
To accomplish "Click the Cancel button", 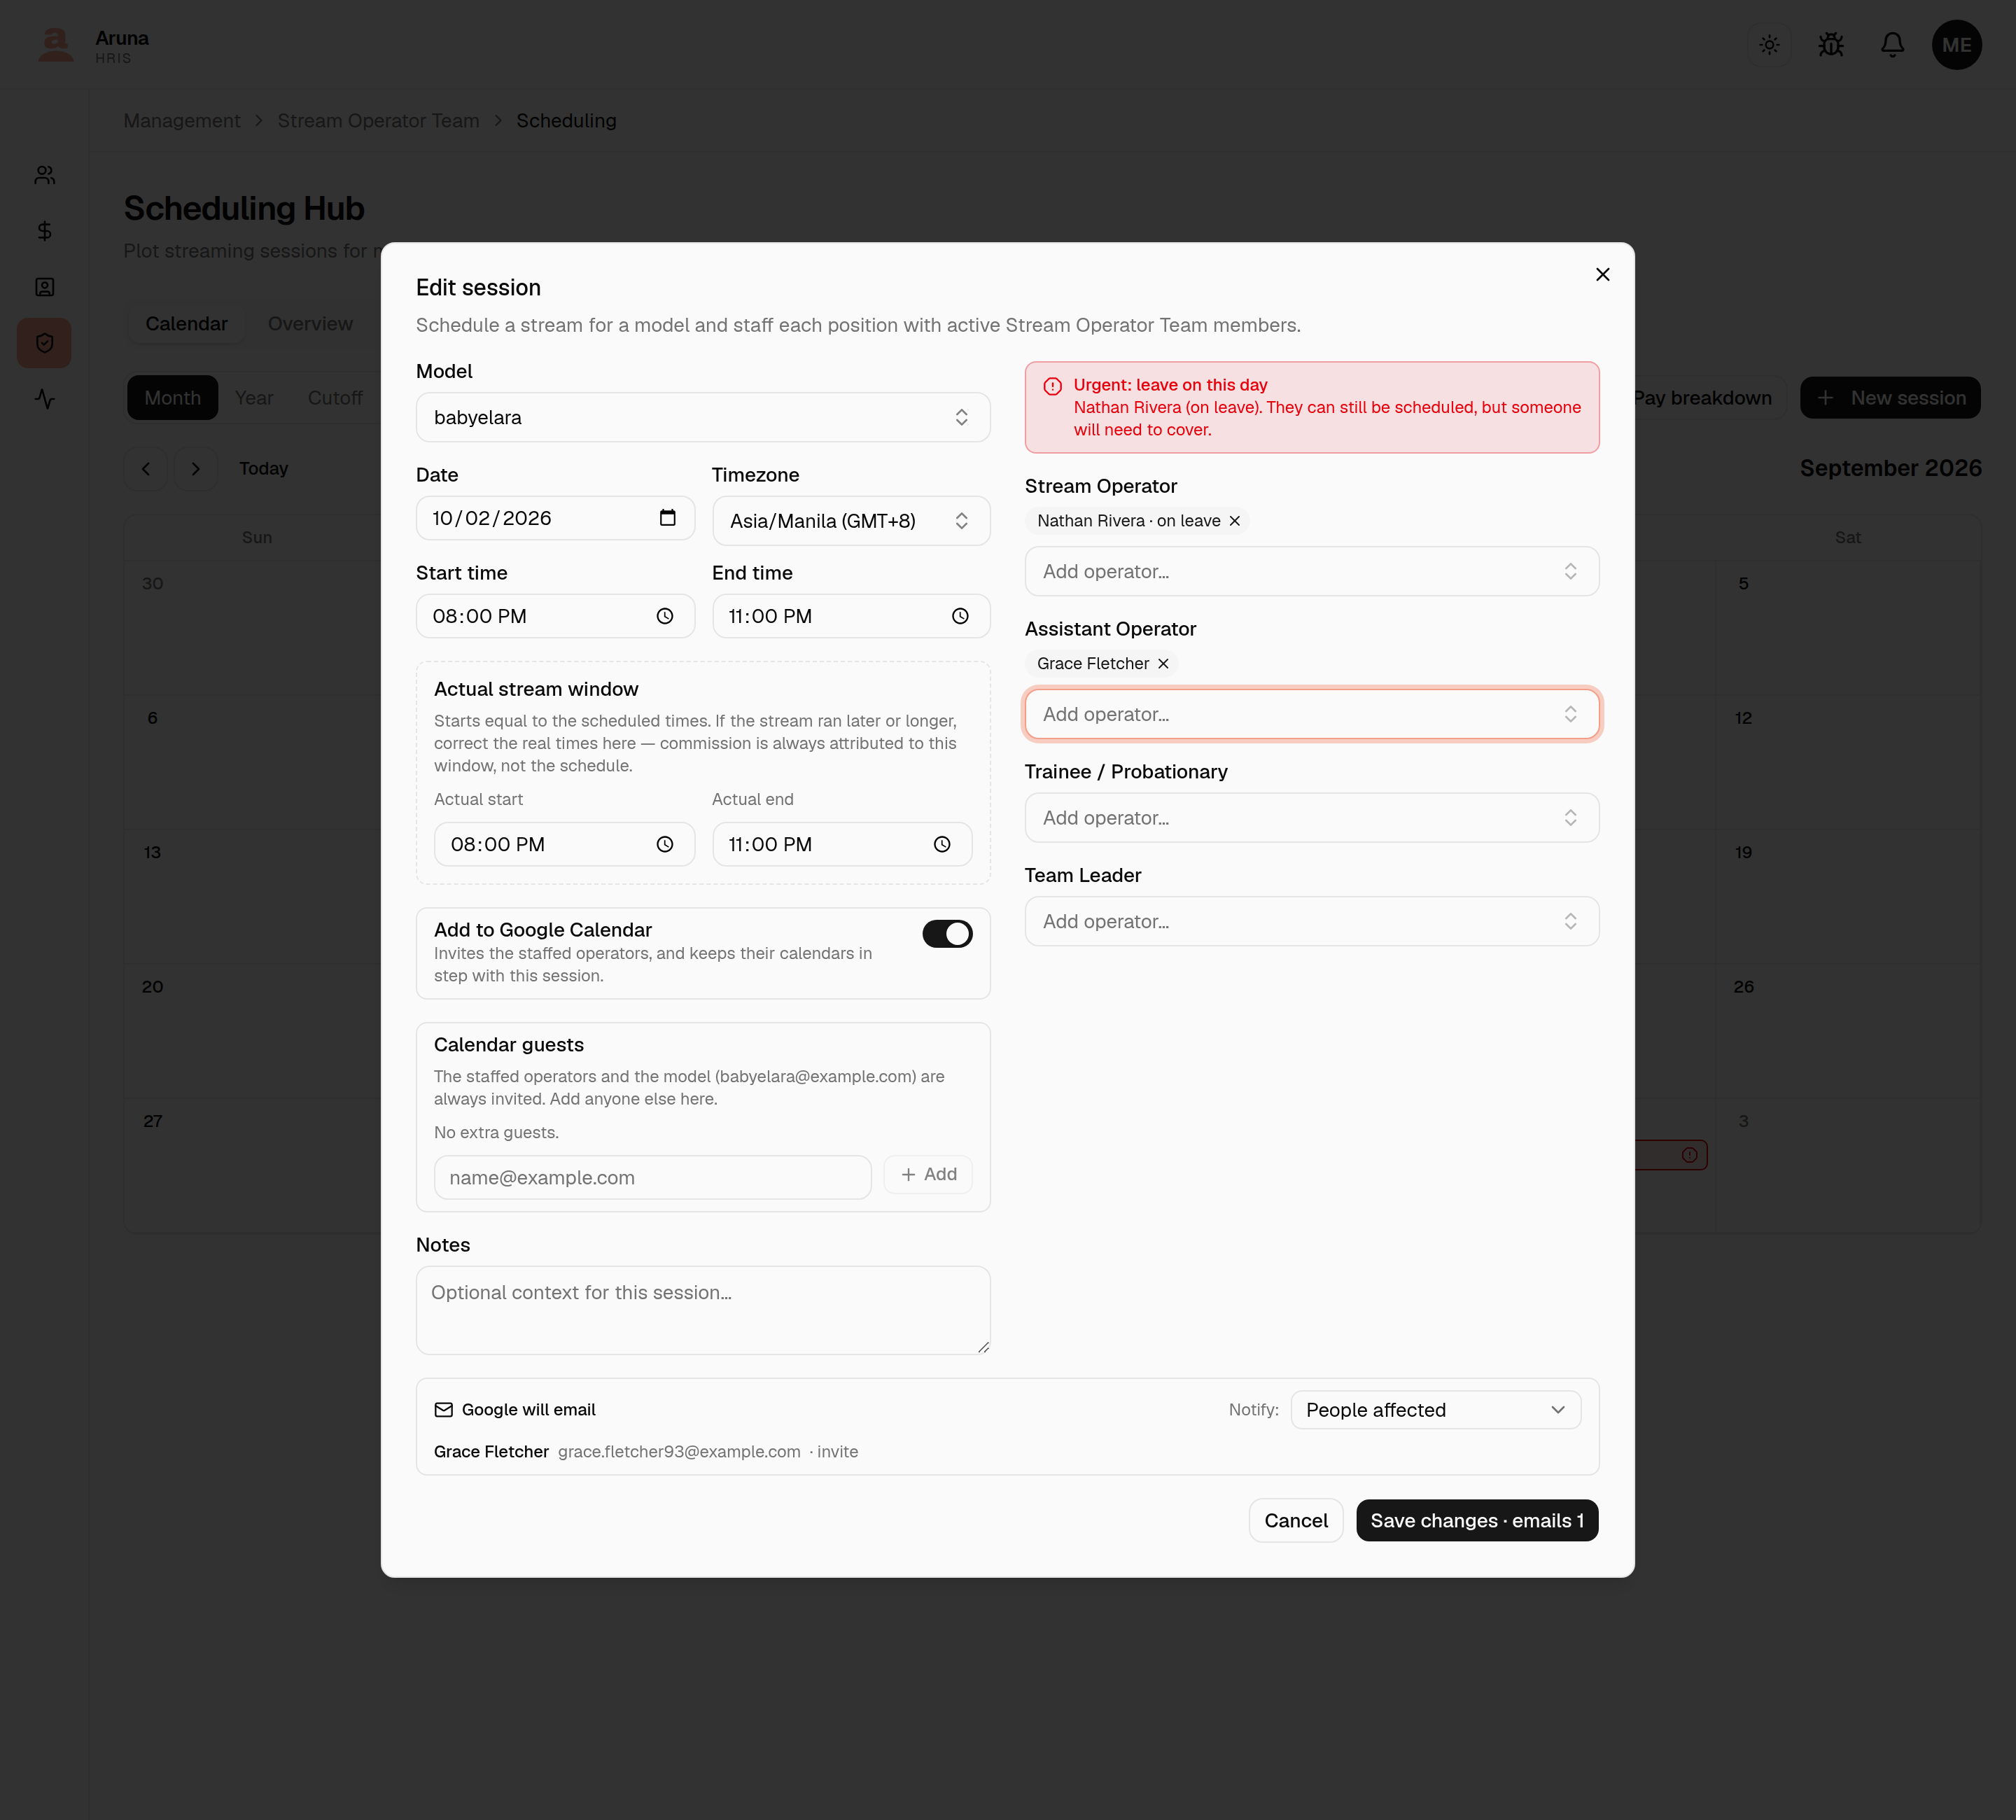I will [1295, 1521].
